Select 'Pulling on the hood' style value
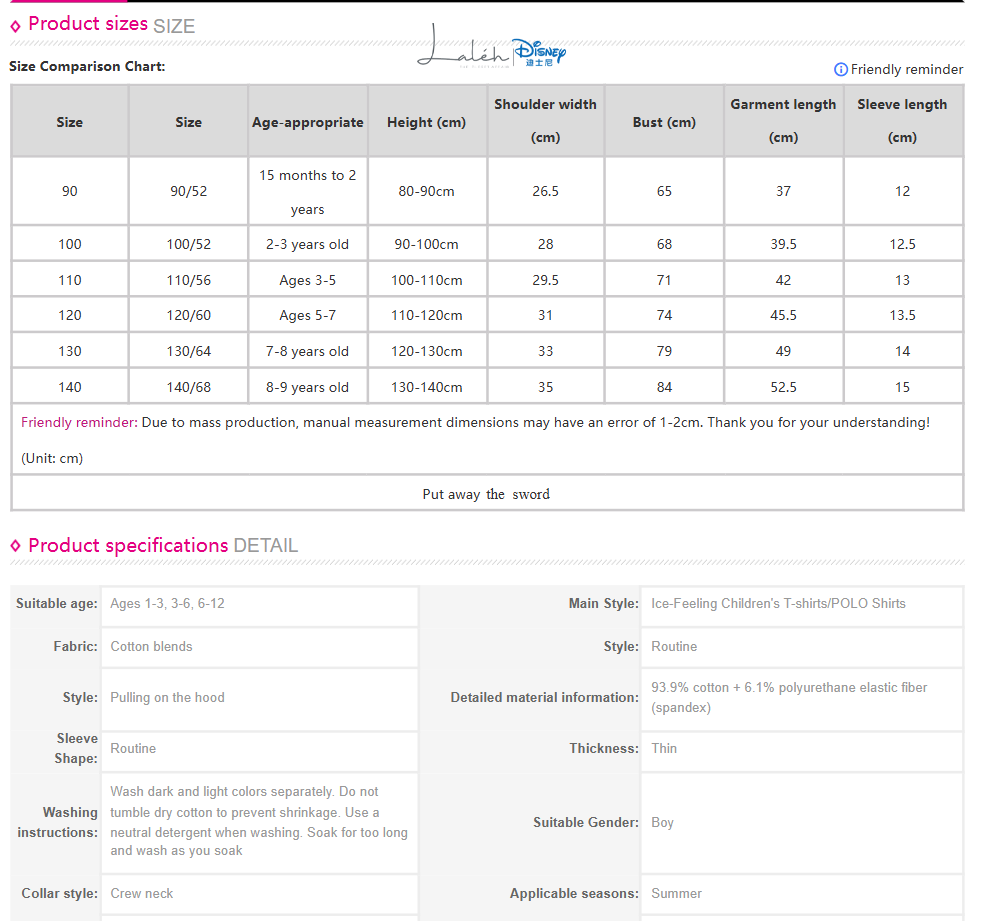Image resolution: width=984 pixels, height=921 pixels. [168, 698]
